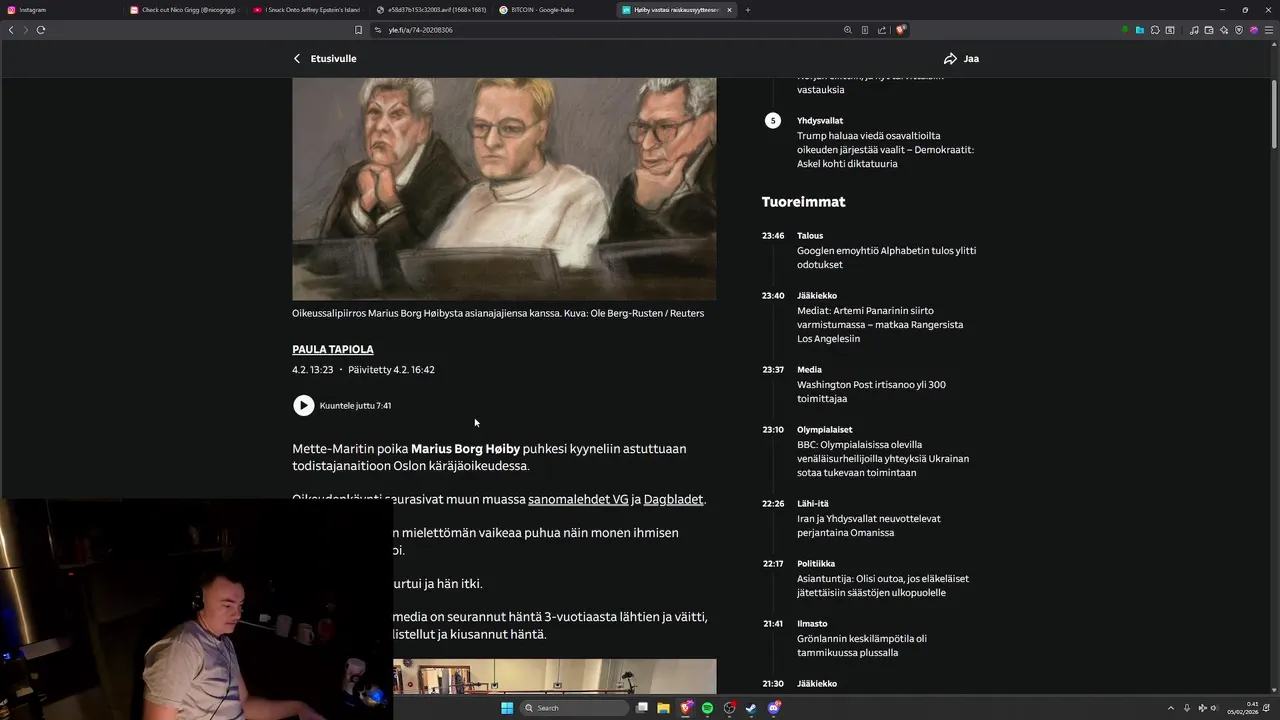1280x720 pixels.
Task: Open the Leo AI sparkle icon in toolbar
Action: click(1224, 30)
